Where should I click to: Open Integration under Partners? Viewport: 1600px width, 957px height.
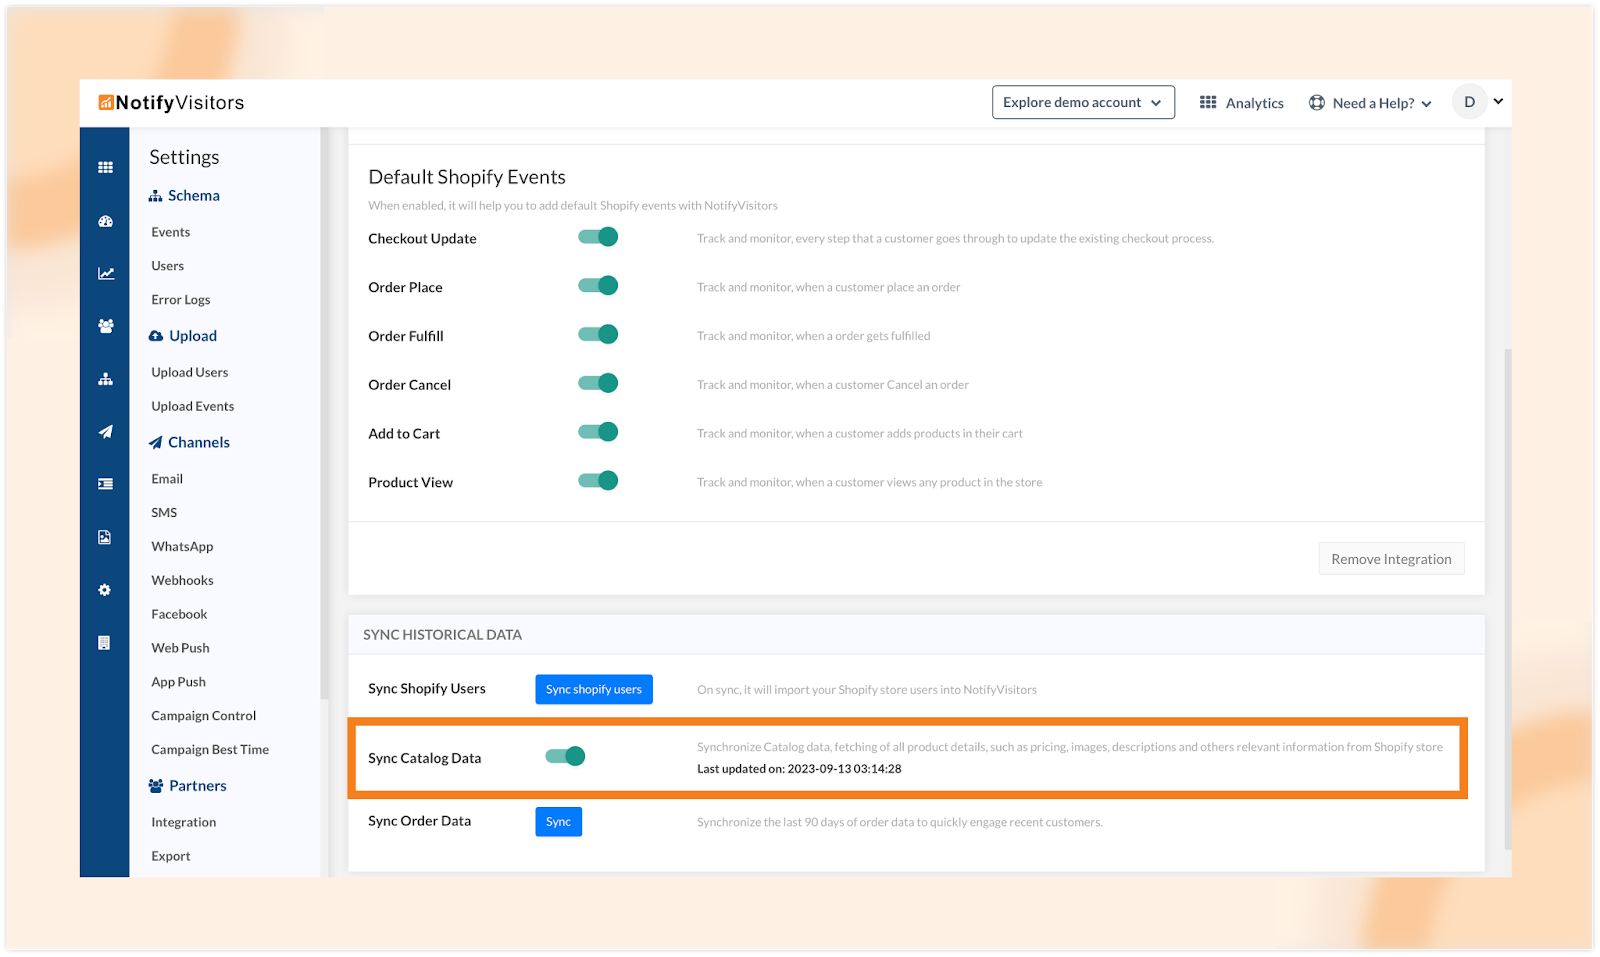pos(184,822)
